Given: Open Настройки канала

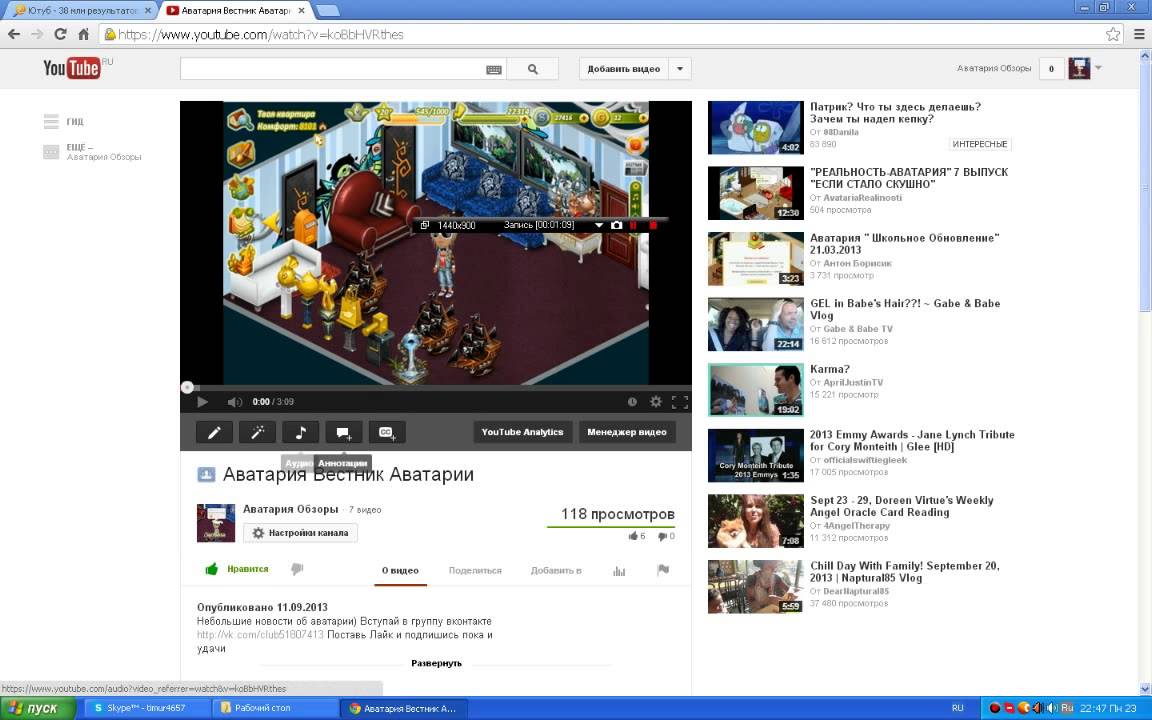Looking at the screenshot, I should 300,533.
